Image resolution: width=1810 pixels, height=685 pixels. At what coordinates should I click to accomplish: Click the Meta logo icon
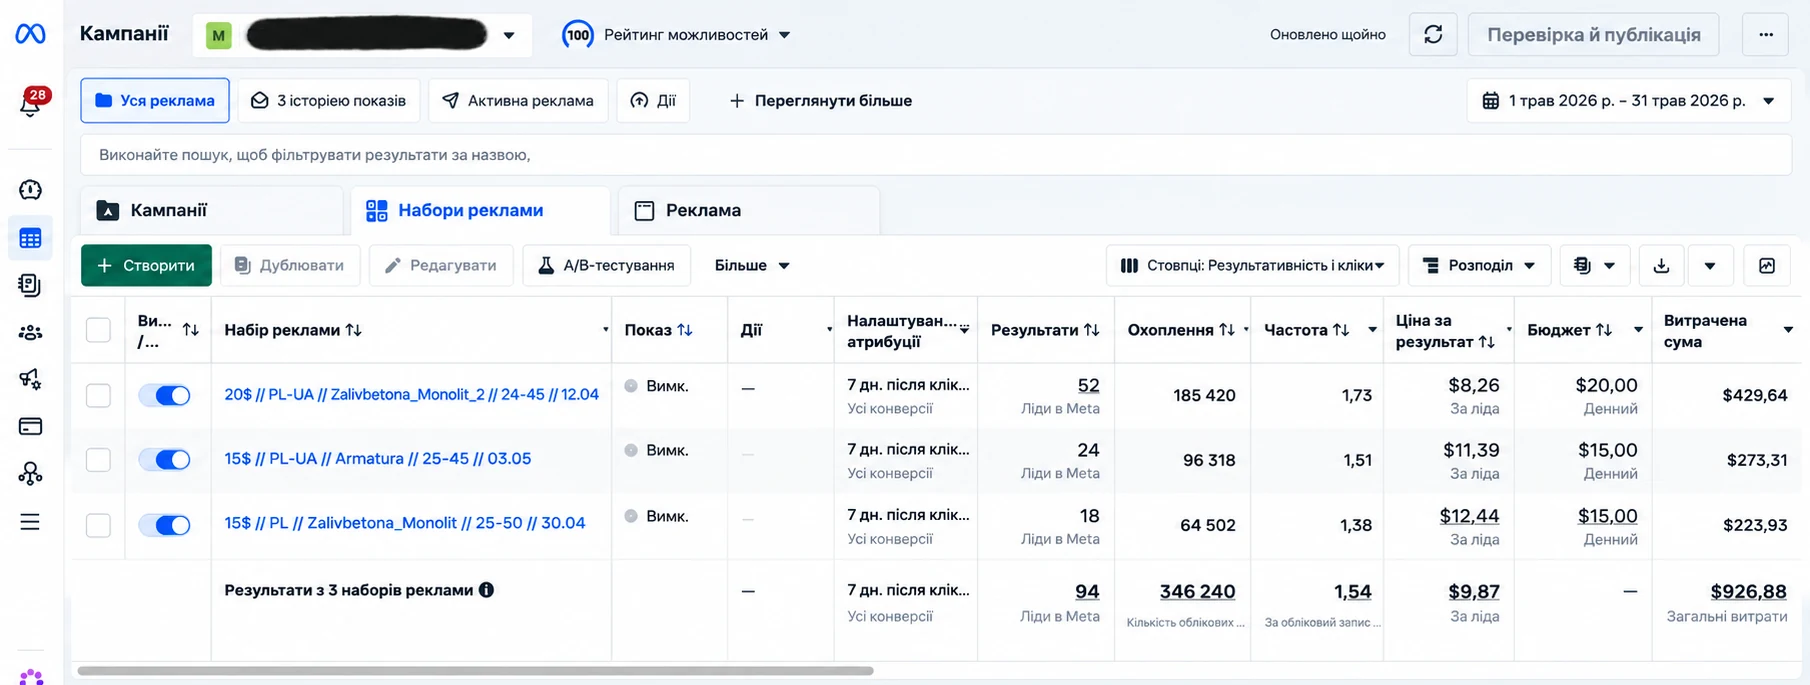click(x=31, y=34)
